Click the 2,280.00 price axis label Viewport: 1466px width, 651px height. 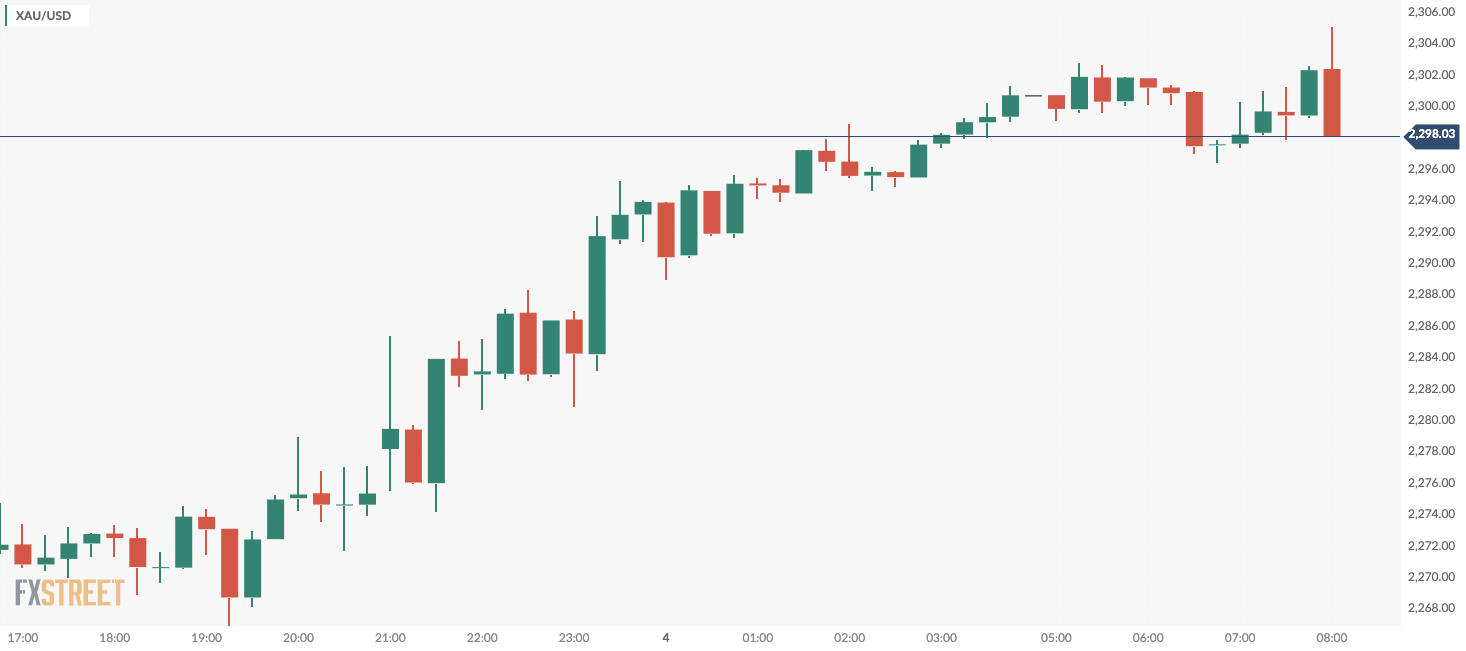click(x=1430, y=420)
